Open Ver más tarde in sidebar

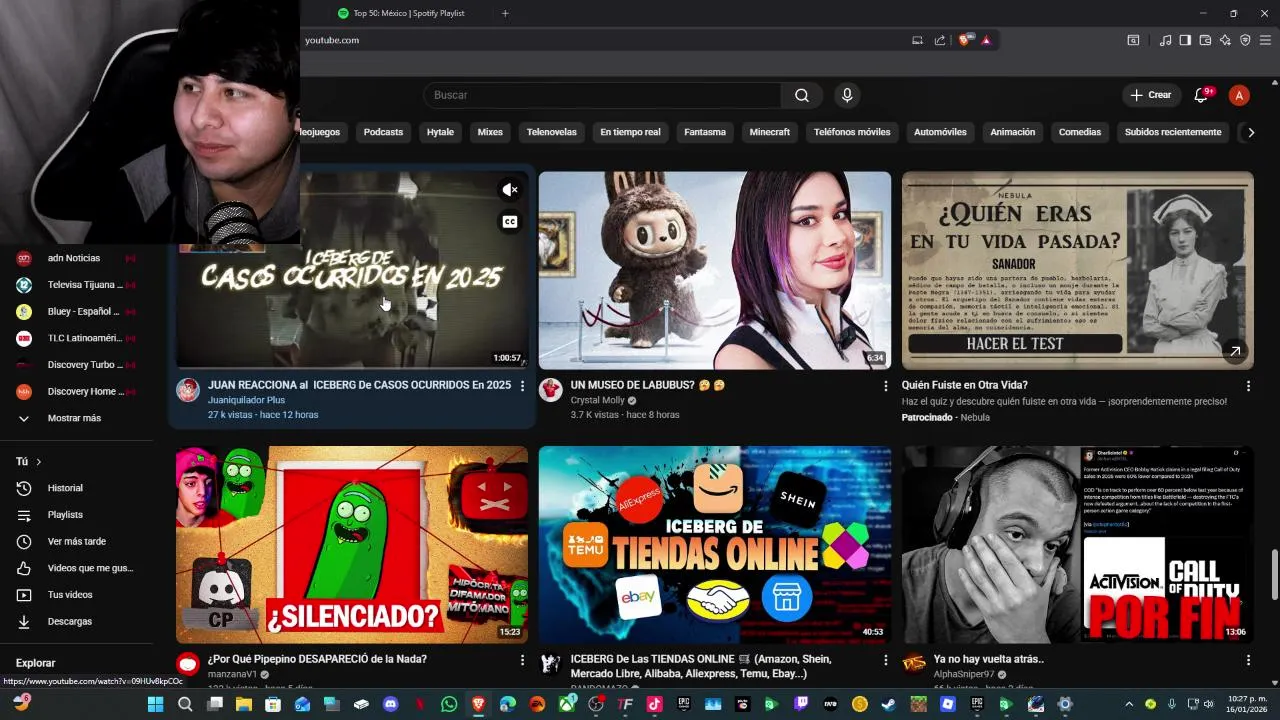(76, 541)
